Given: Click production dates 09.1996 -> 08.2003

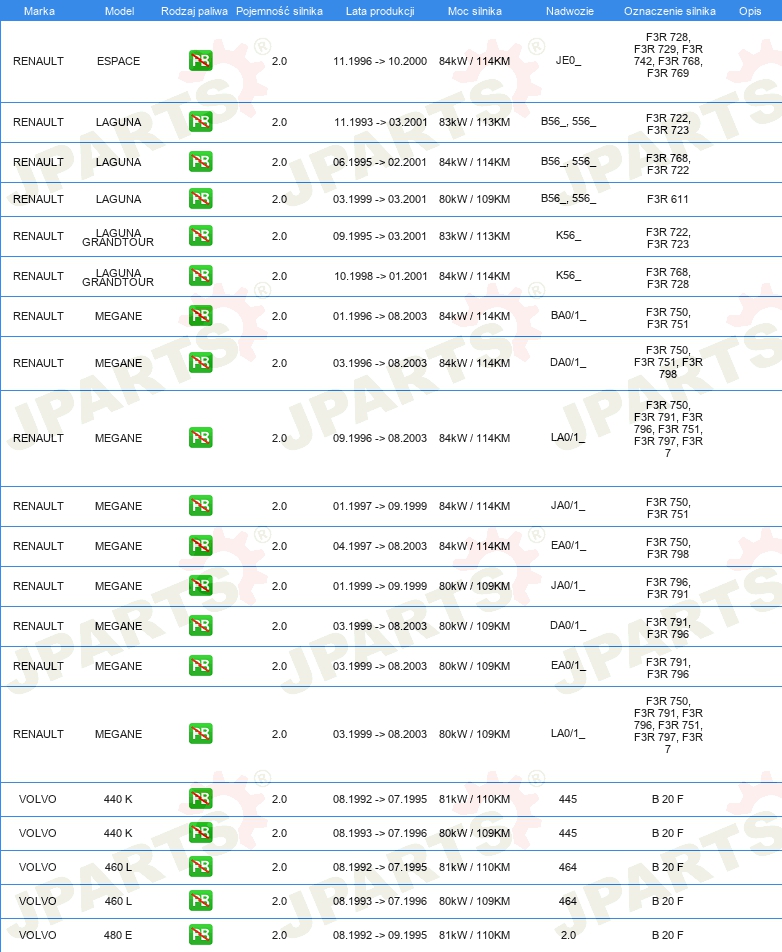Looking at the screenshot, I should [x=380, y=438].
